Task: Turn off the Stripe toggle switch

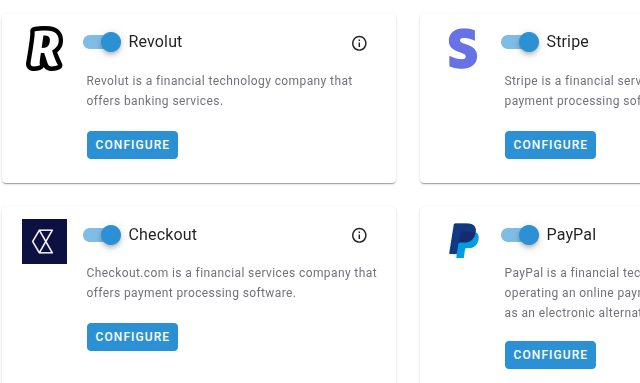Action: [520, 42]
